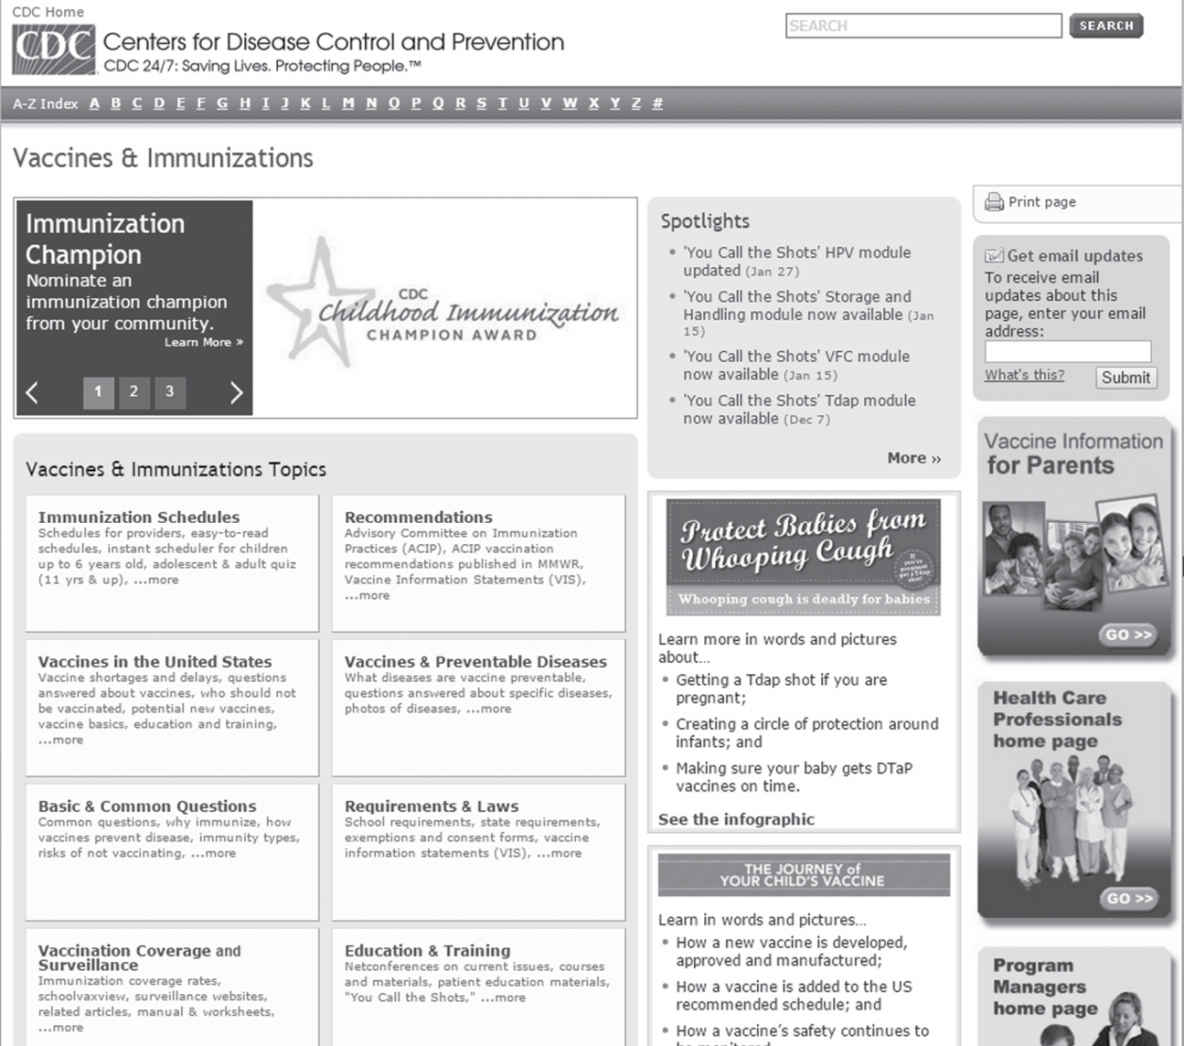Open A-Z Index letter H
The height and width of the screenshot is (1046, 1184).
(245, 103)
